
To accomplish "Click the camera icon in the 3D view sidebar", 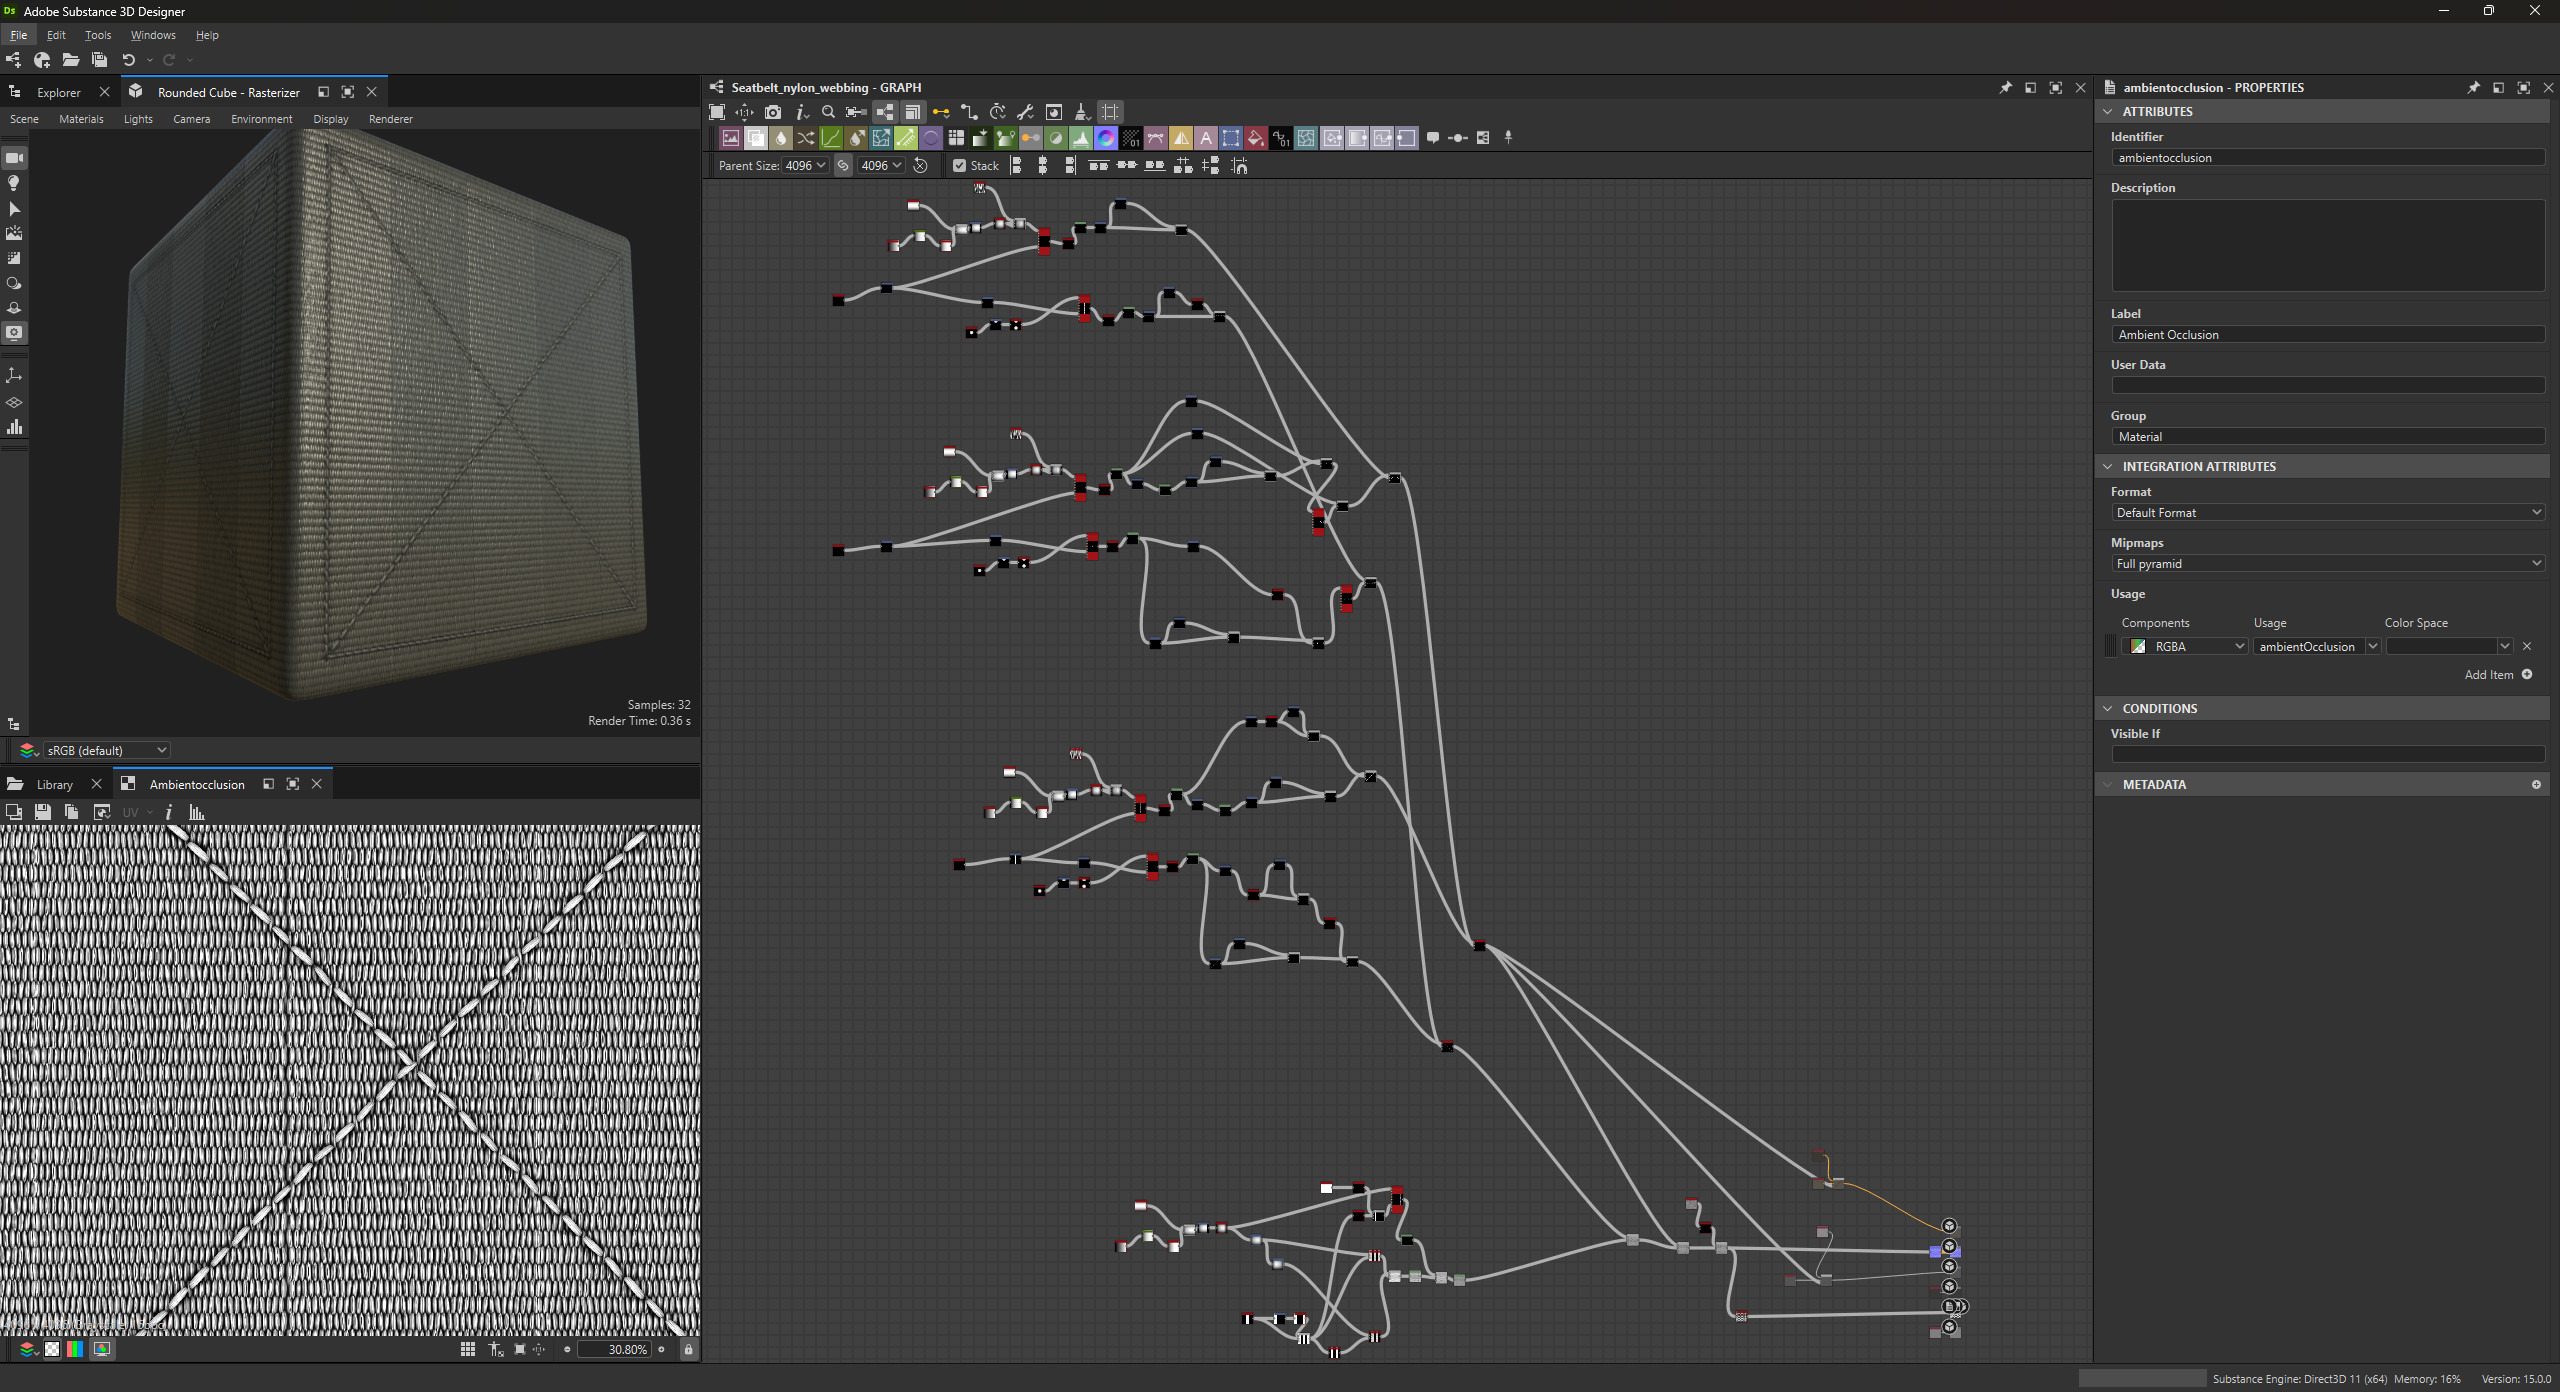I will (x=14, y=158).
